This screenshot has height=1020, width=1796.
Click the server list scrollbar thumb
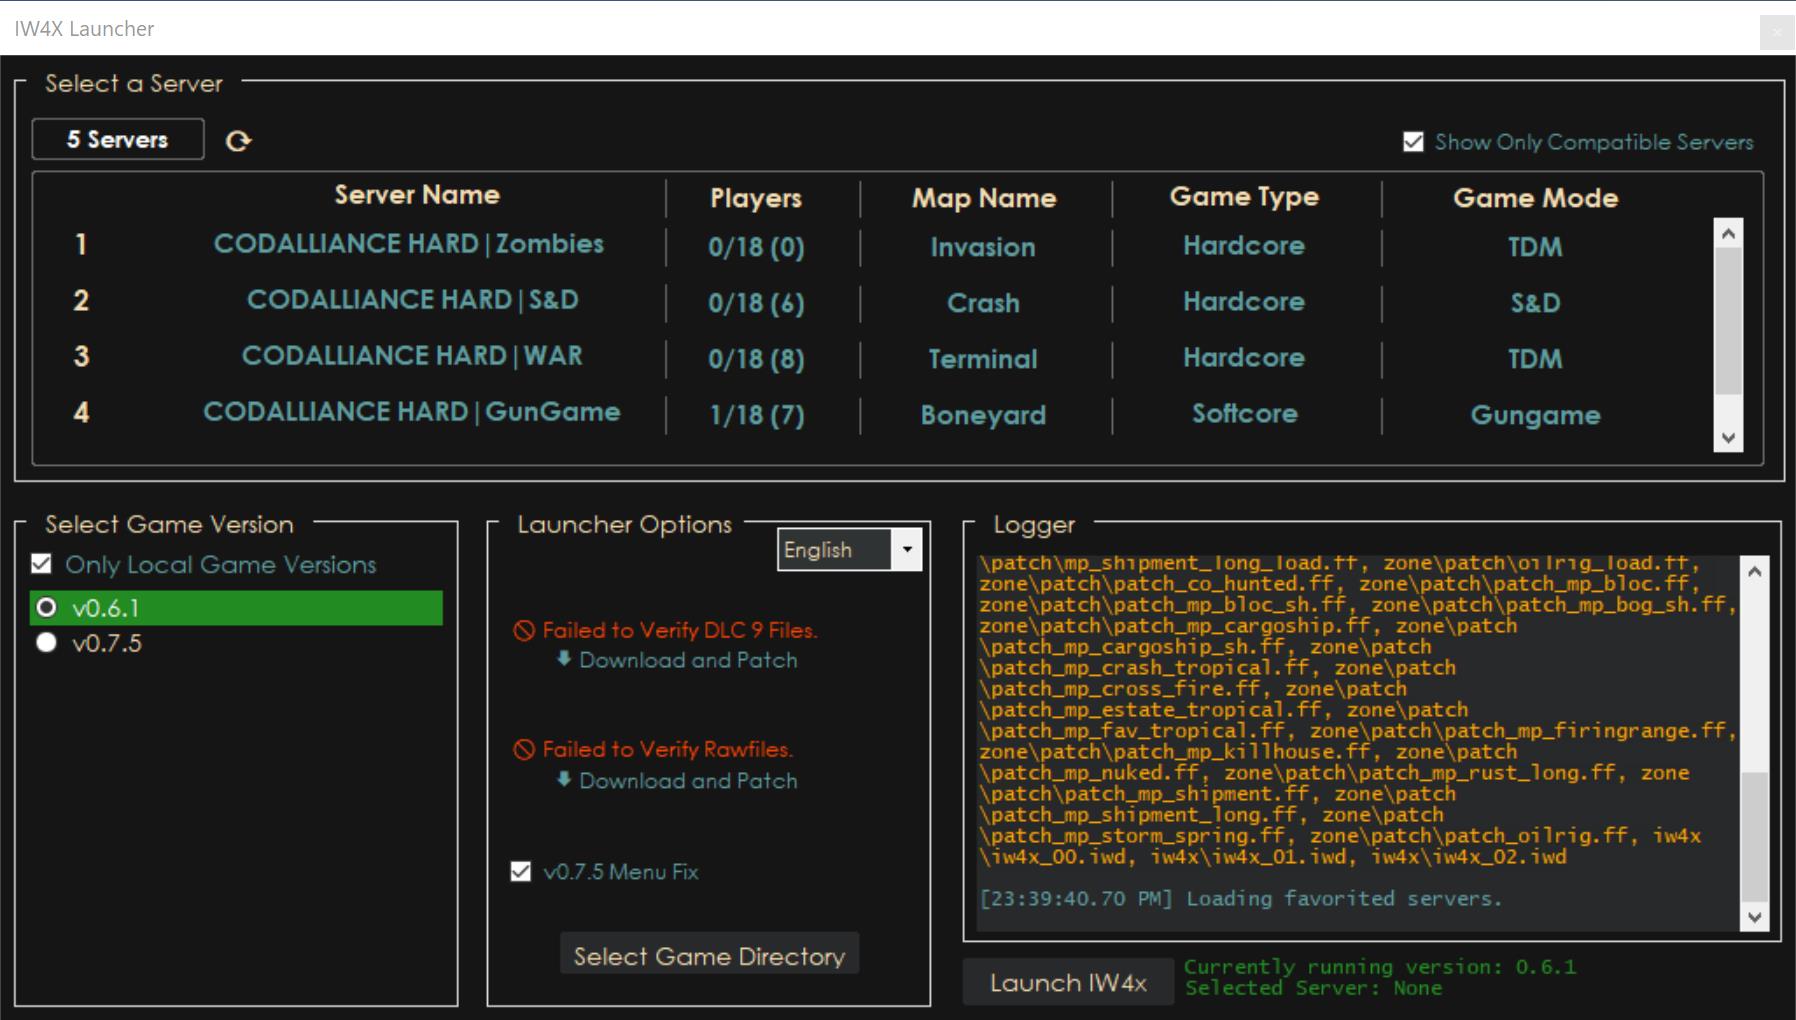point(1728,320)
